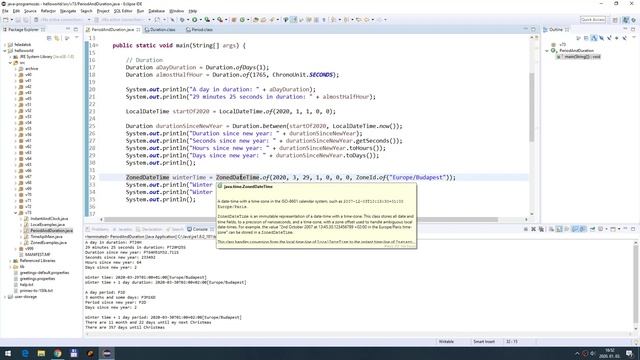The width and height of the screenshot is (640, 360).
Task: Expand the JRE System Library node
Action: coord(10,57)
